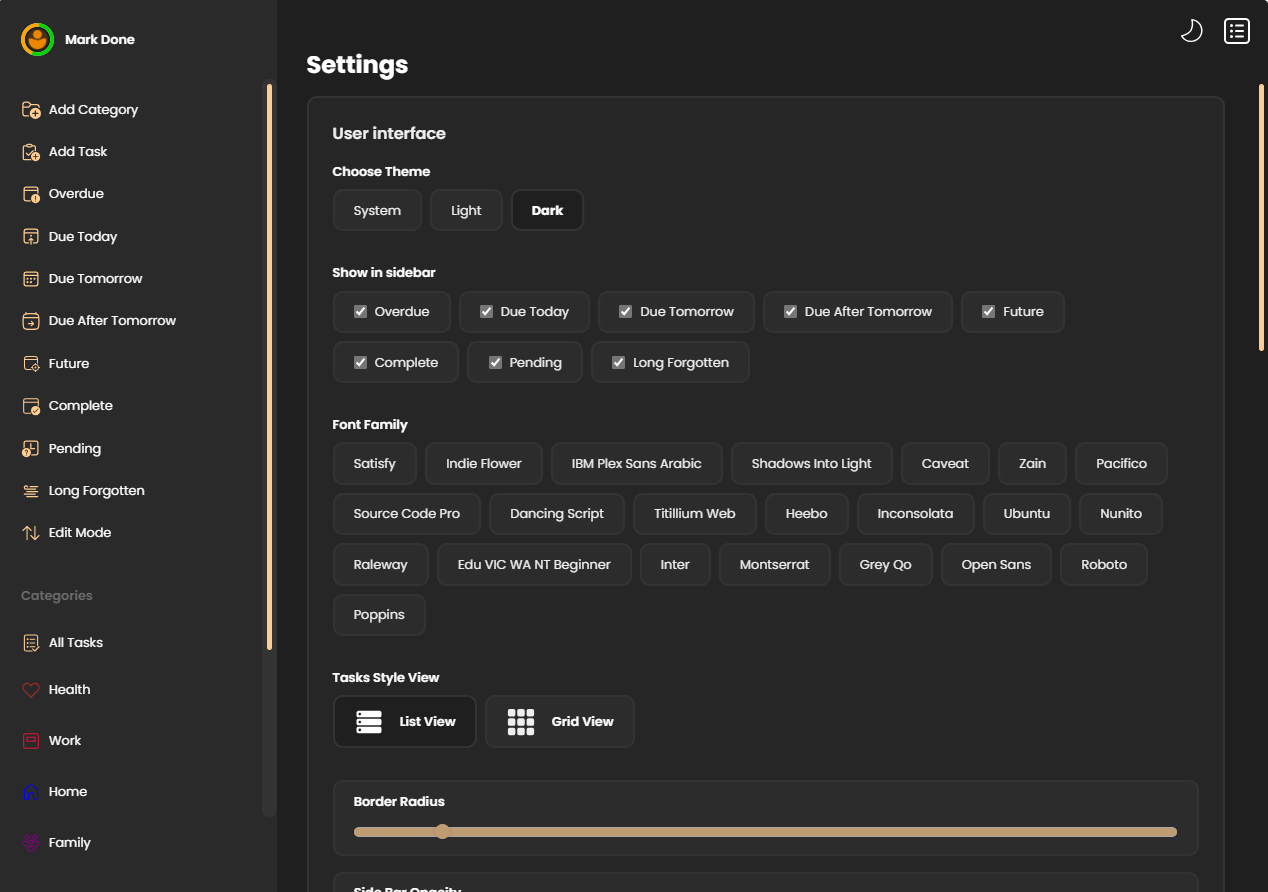The height and width of the screenshot is (892, 1268).
Task: Uncheck the Complete checkbox
Action: (x=361, y=363)
